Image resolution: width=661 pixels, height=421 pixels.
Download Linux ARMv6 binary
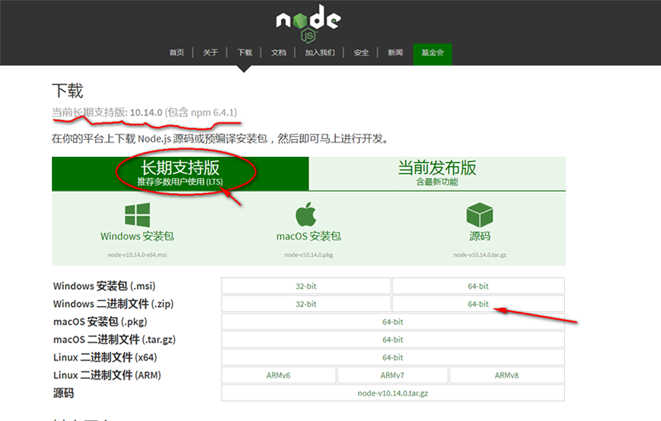278,375
